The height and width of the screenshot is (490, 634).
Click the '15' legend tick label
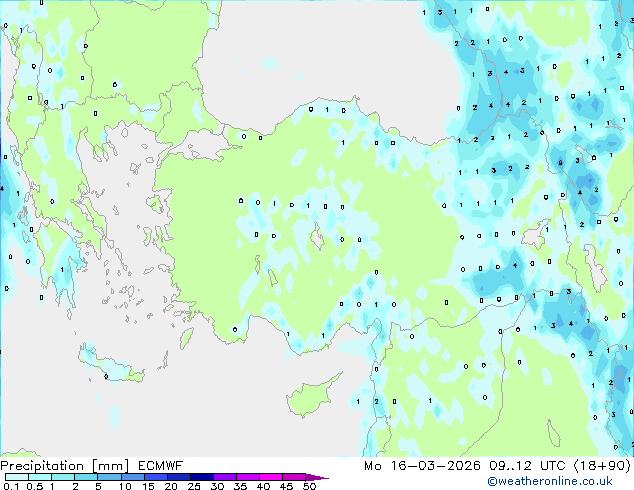148,486
